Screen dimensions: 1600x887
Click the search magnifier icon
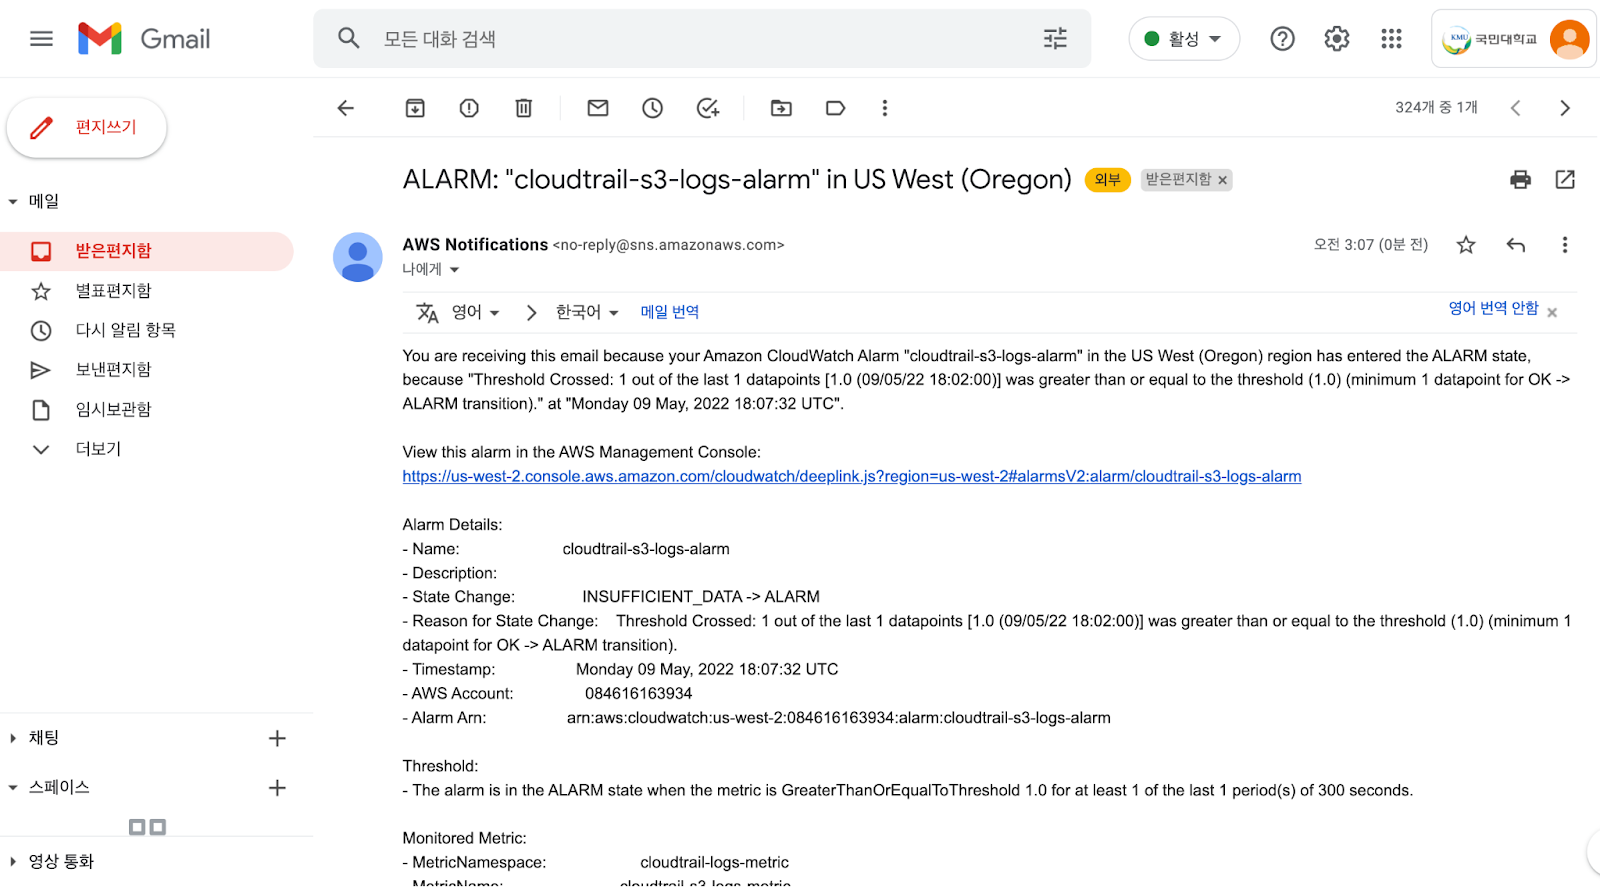pyautogui.click(x=348, y=39)
